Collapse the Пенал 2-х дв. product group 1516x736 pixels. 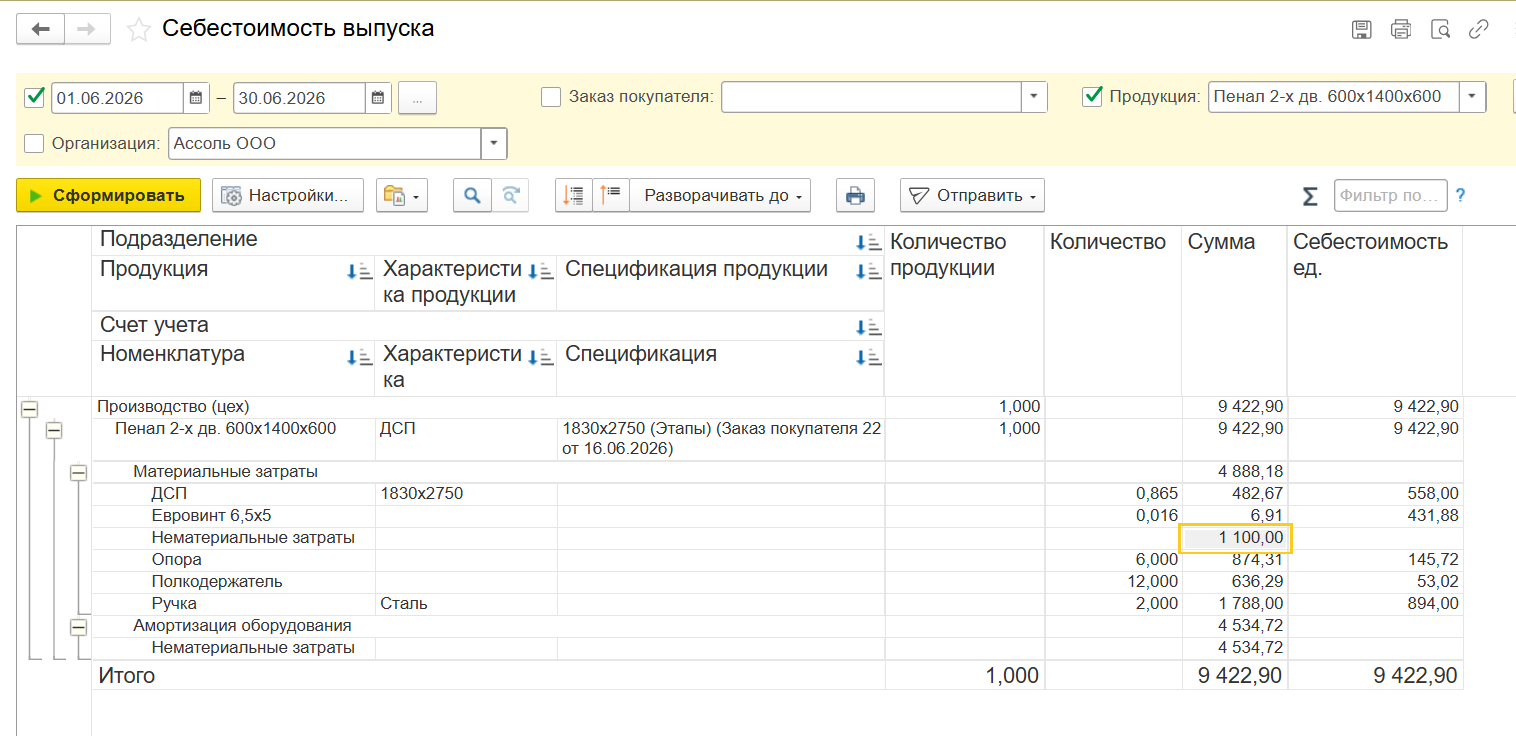coord(54,430)
